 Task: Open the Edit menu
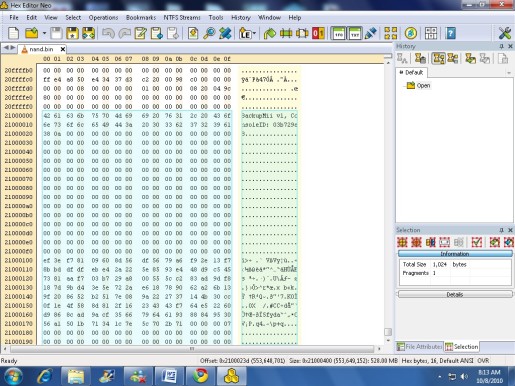(x=32, y=17)
